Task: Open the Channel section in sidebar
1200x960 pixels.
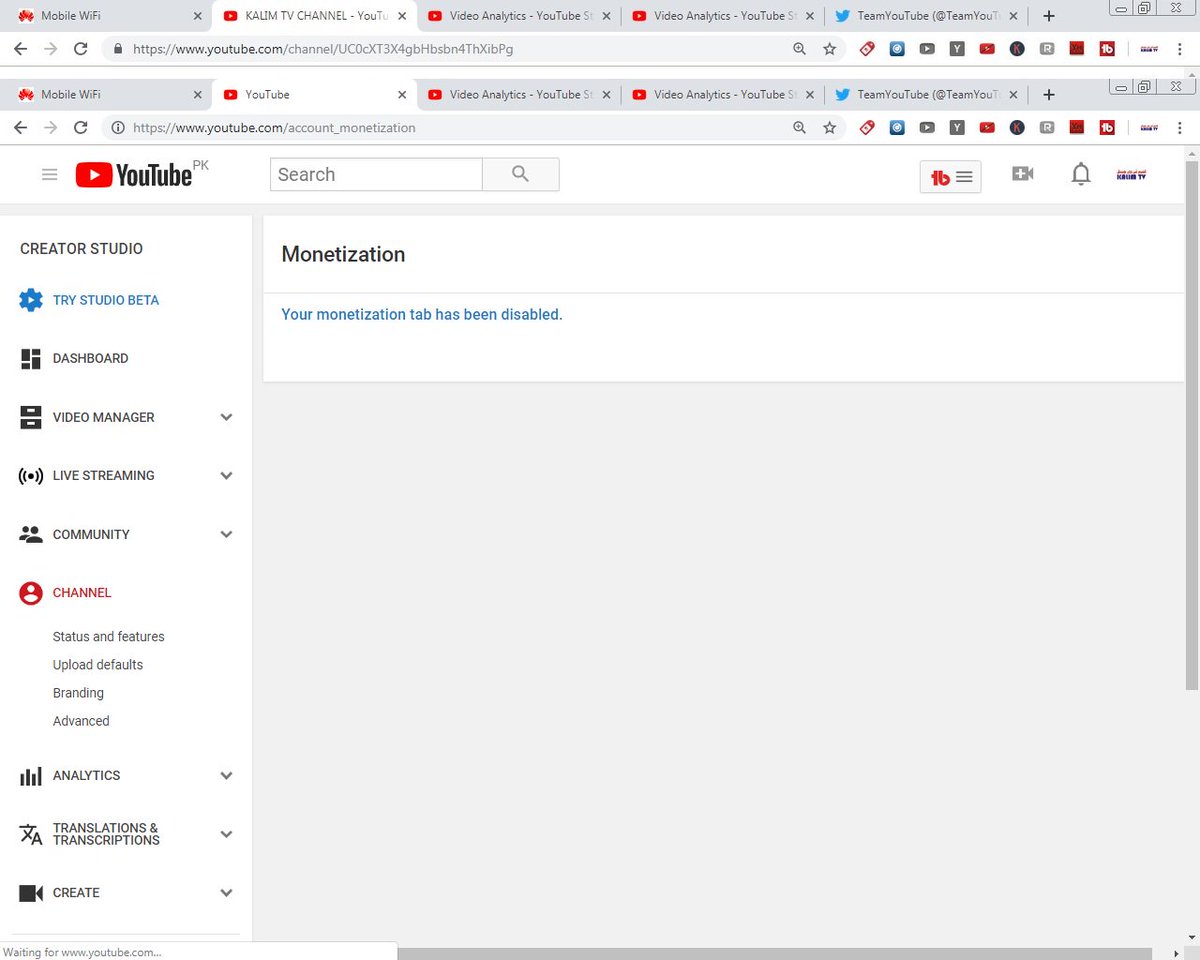Action: click(65, 593)
